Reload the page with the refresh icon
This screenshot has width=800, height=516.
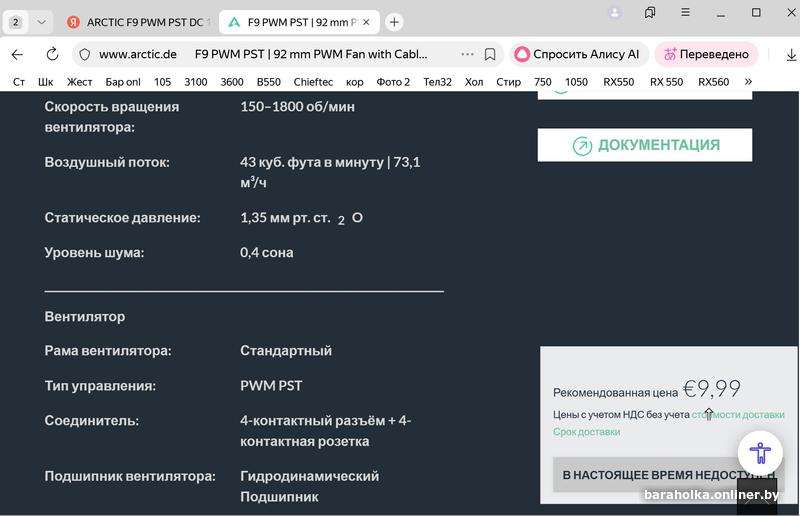tap(52, 54)
